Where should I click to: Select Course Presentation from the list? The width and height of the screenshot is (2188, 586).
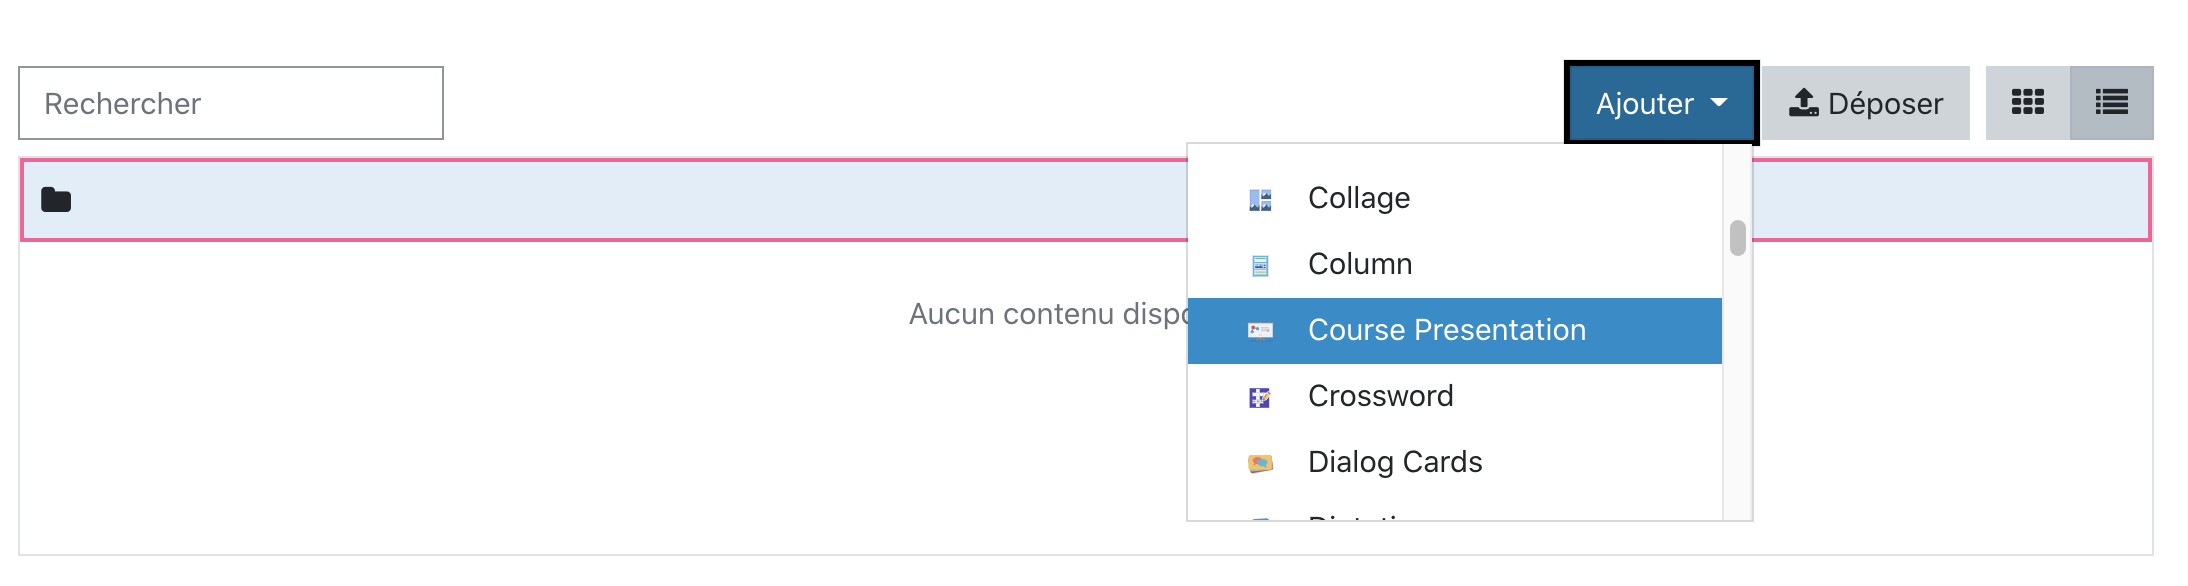(x=1446, y=330)
